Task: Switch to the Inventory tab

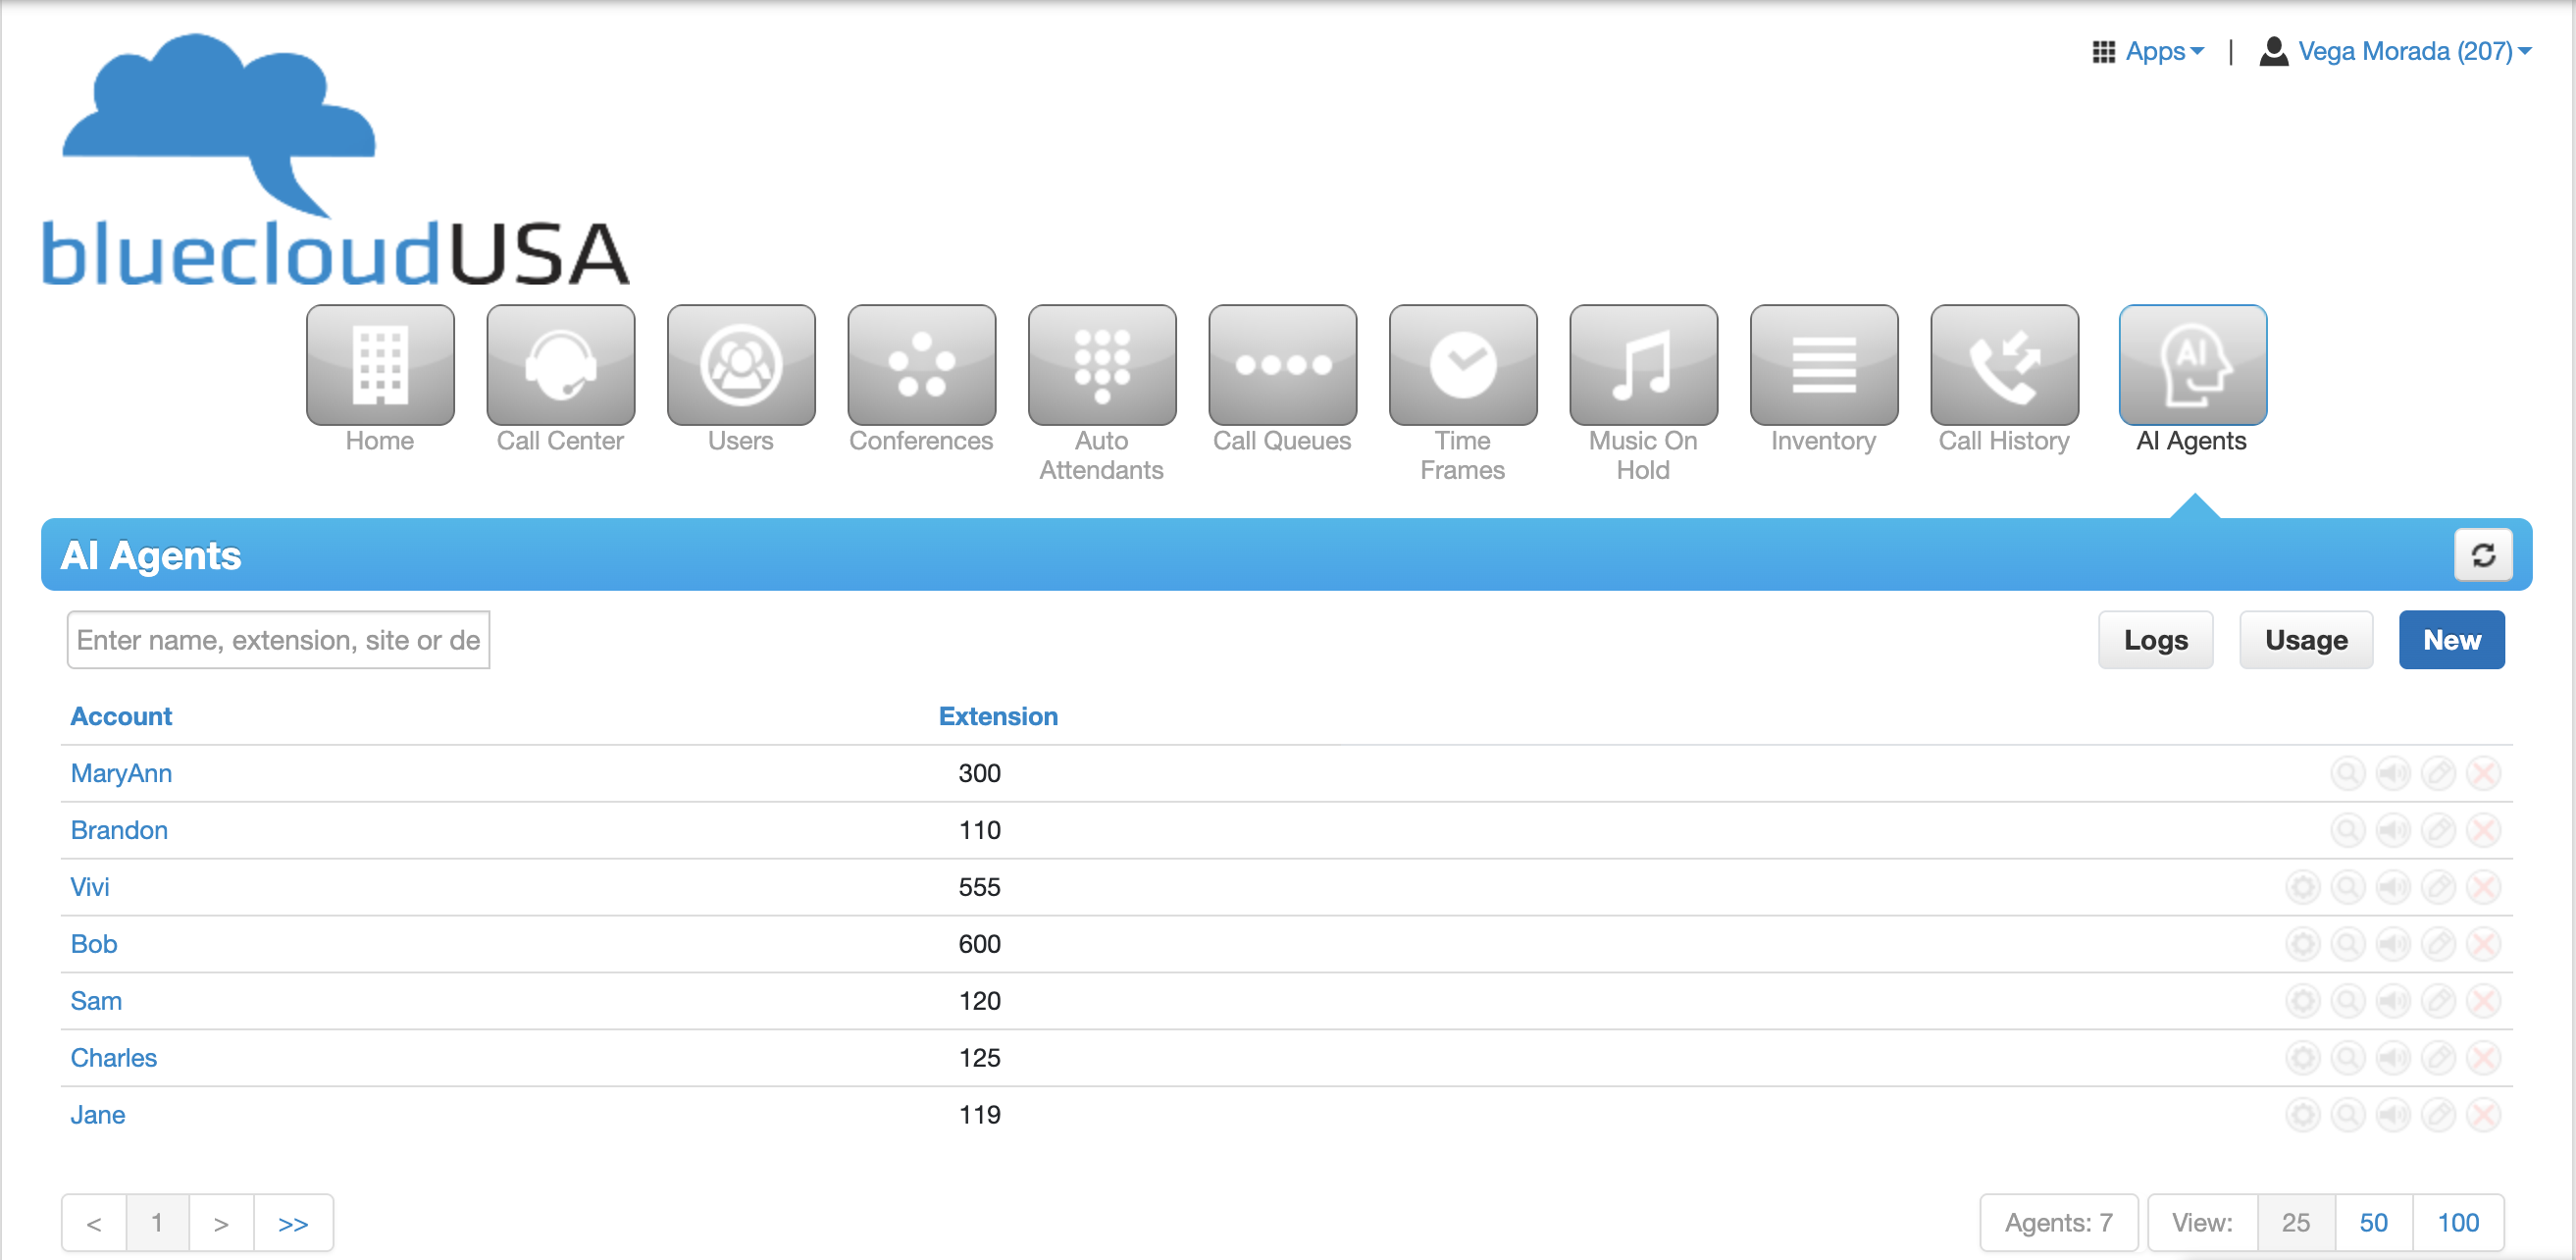Action: tap(1823, 366)
